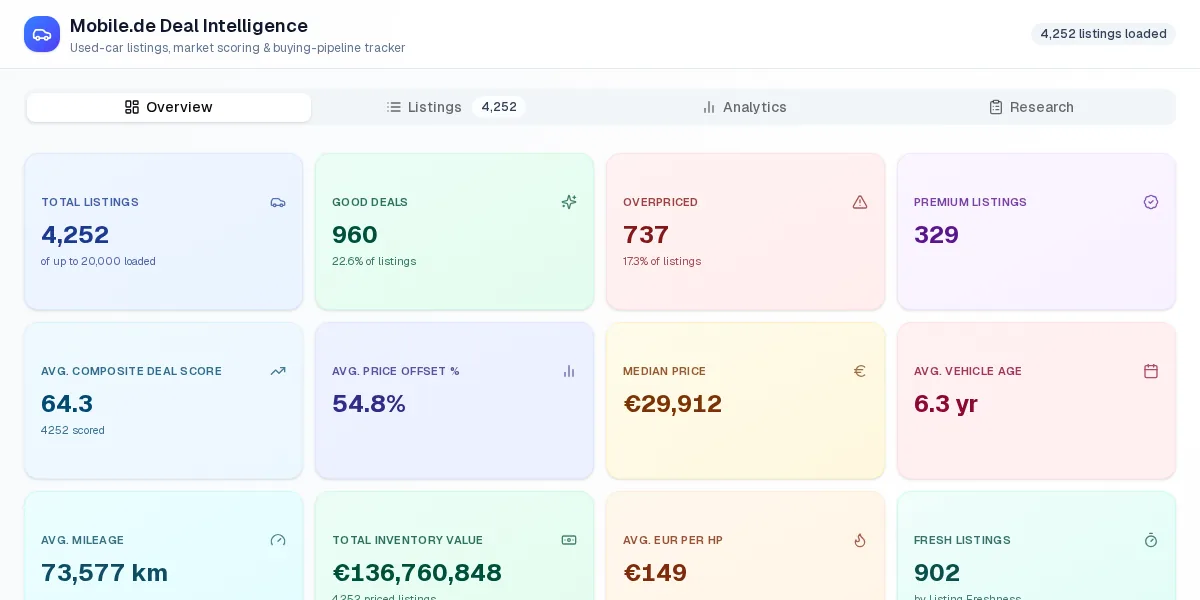Image resolution: width=1200 pixels, height=600 pixels.
Task: Click the '6.3 yr' vehicle age value
Action: tap(946, 404)
